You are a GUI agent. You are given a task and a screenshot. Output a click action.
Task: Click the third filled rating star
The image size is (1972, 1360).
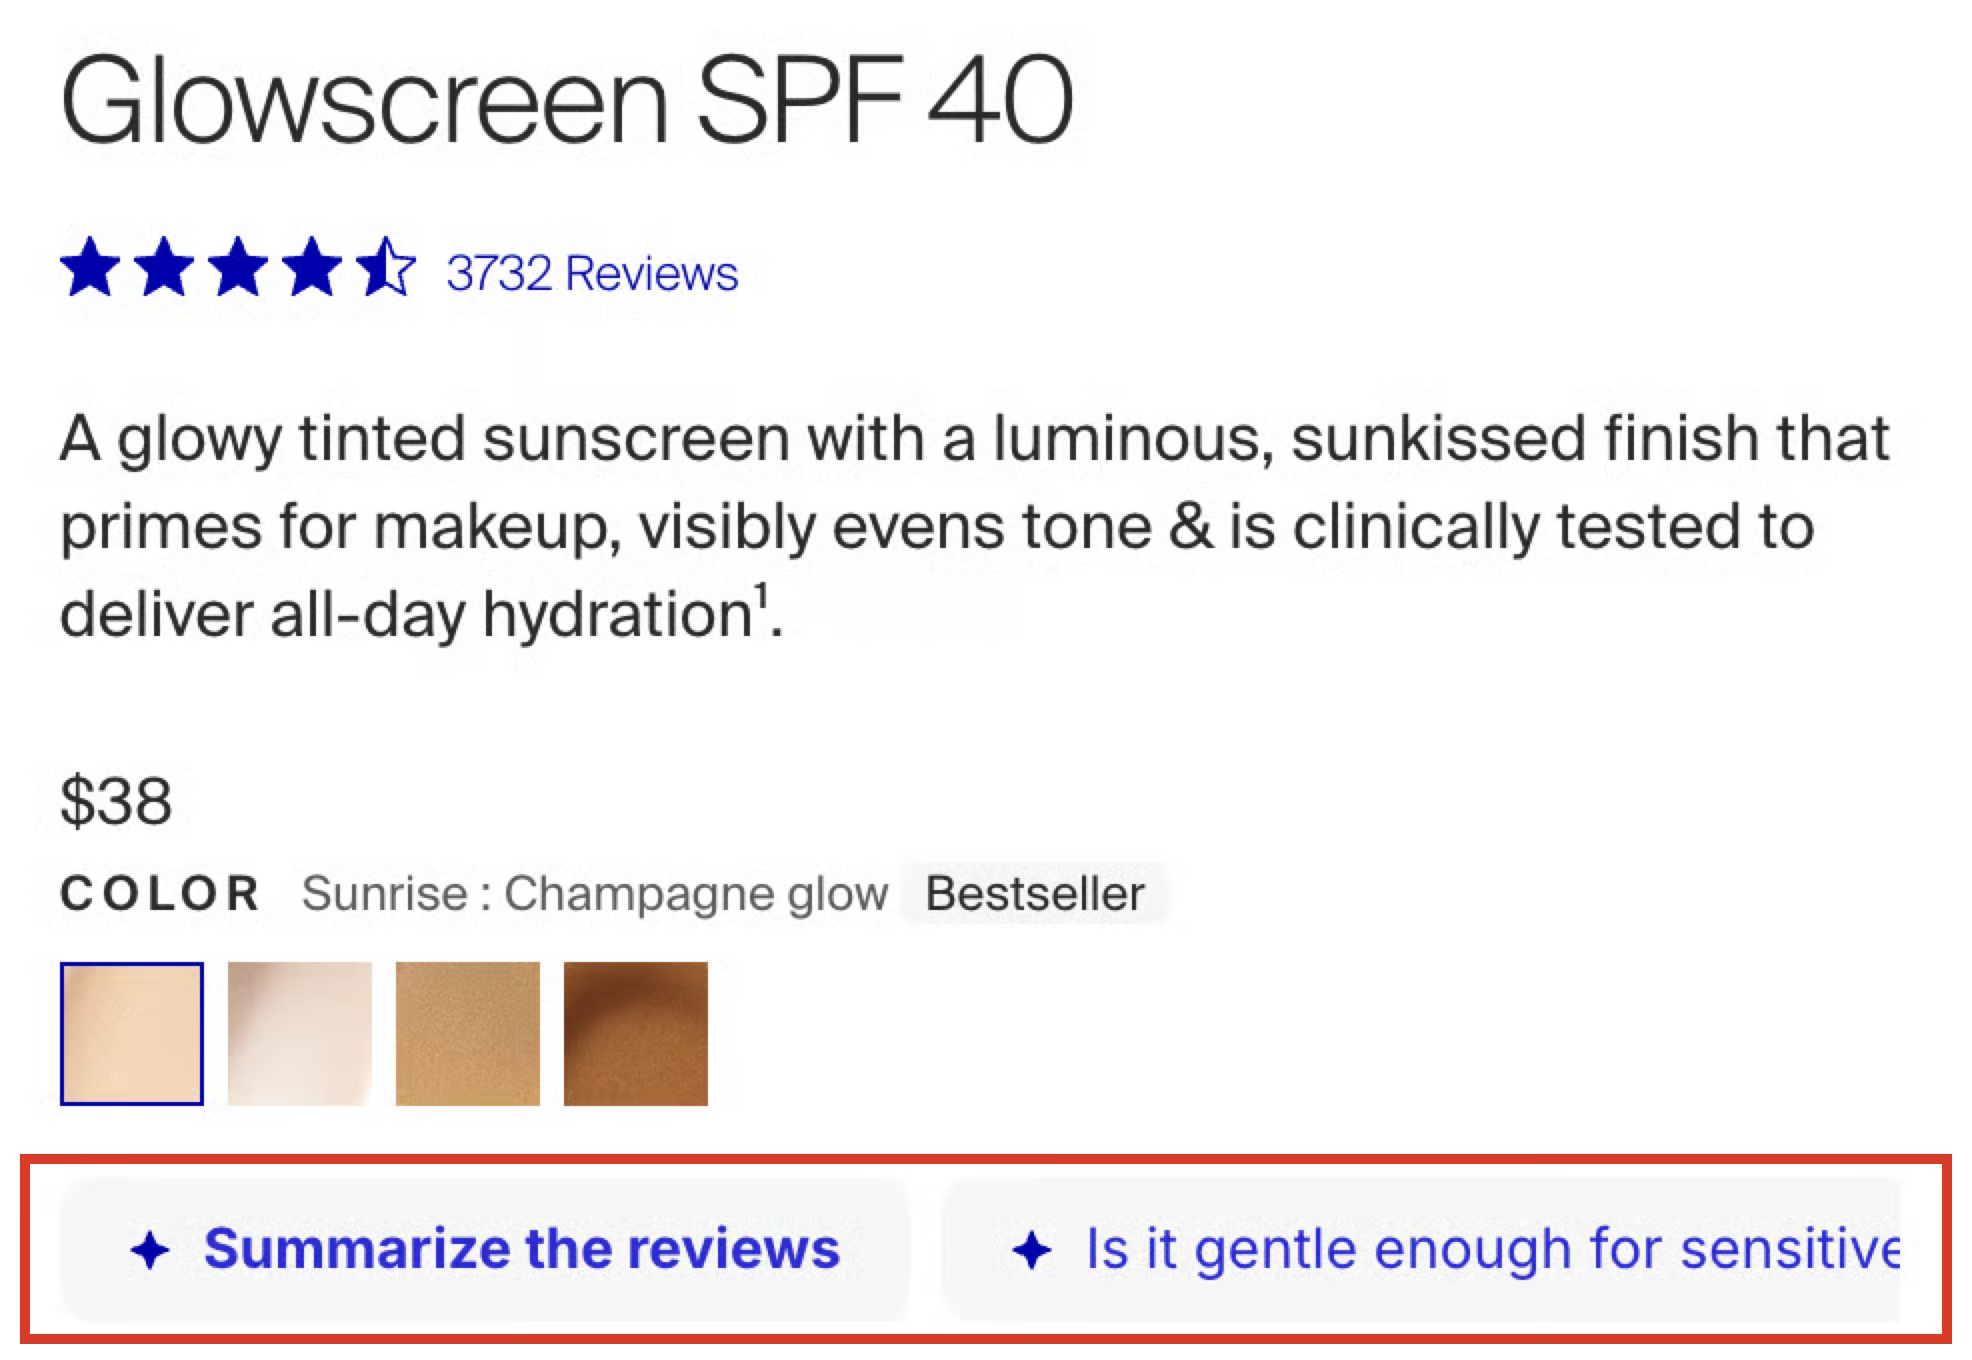[x=239, y=267]
